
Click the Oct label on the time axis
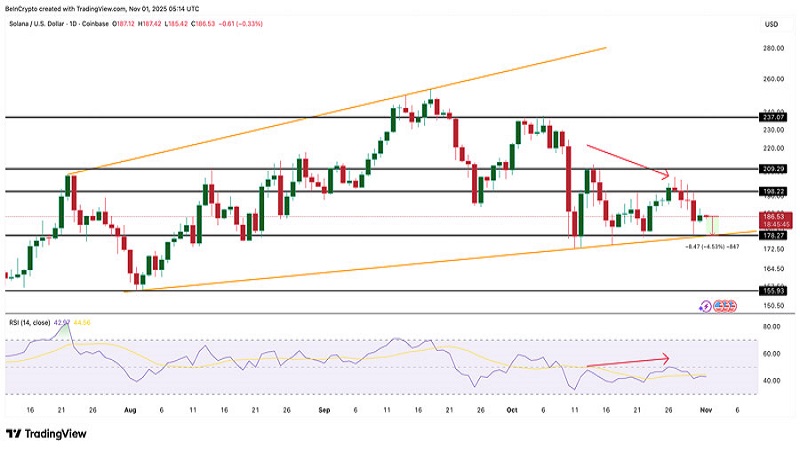point(513,411)
